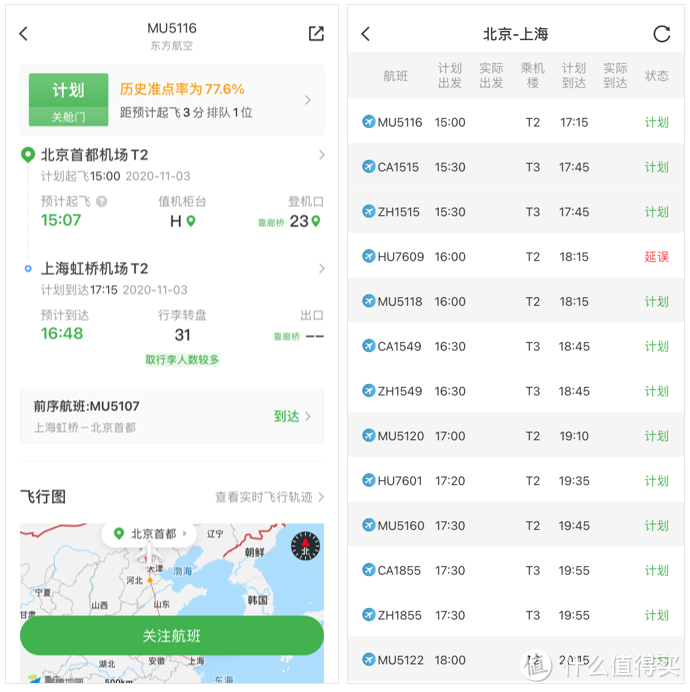Tap the plane icon for ZH1515 row
Viewport: 690px width, 692px height.
coord(368,211)
